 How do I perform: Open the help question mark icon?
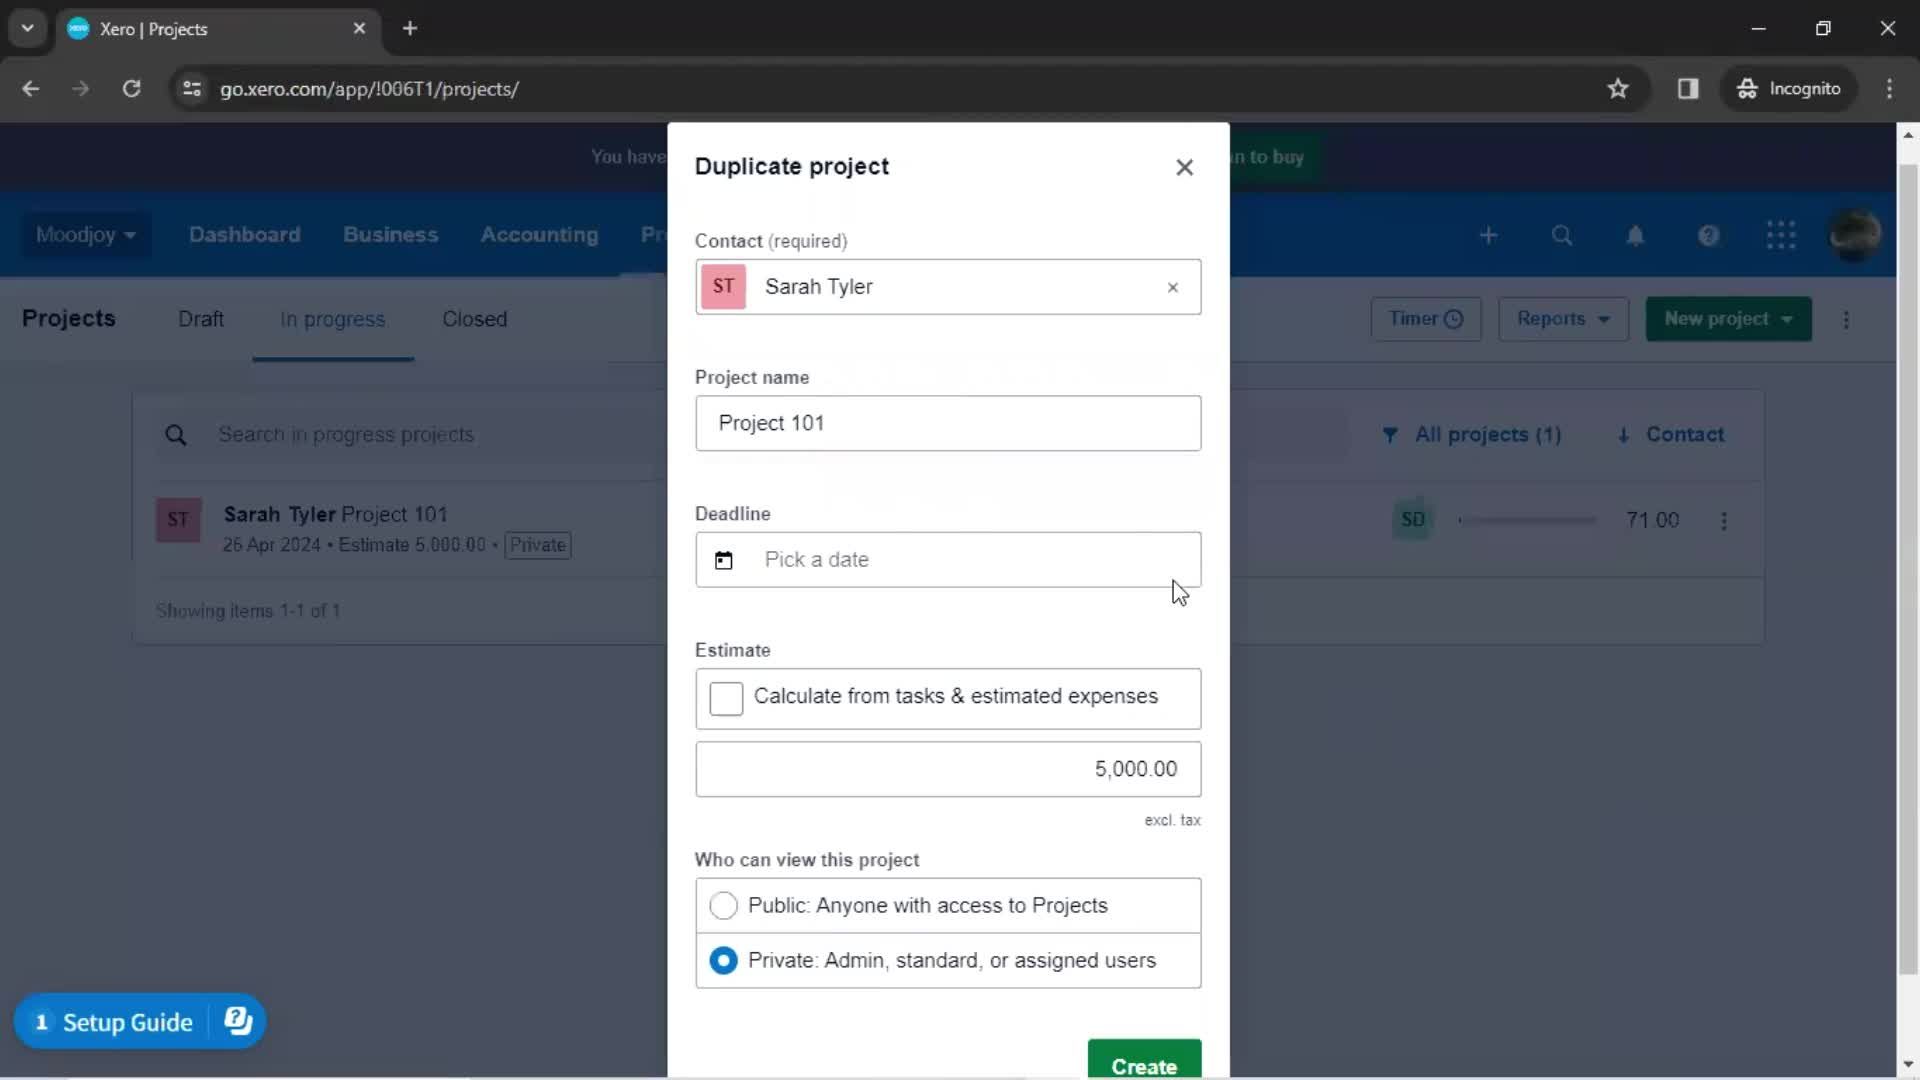(x=1708, y=235)
